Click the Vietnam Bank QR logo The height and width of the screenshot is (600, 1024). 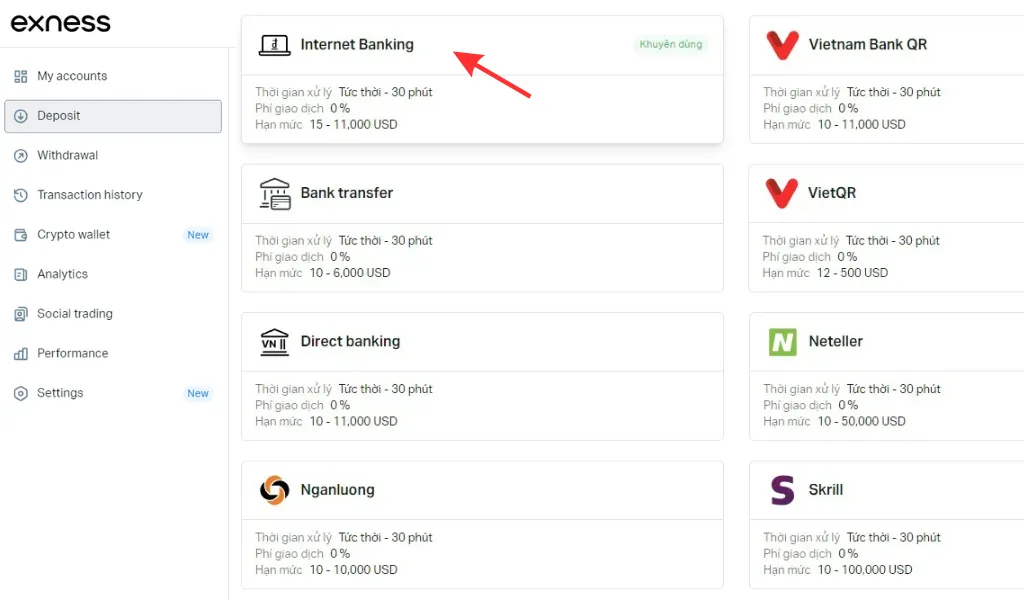pos(782,45)
